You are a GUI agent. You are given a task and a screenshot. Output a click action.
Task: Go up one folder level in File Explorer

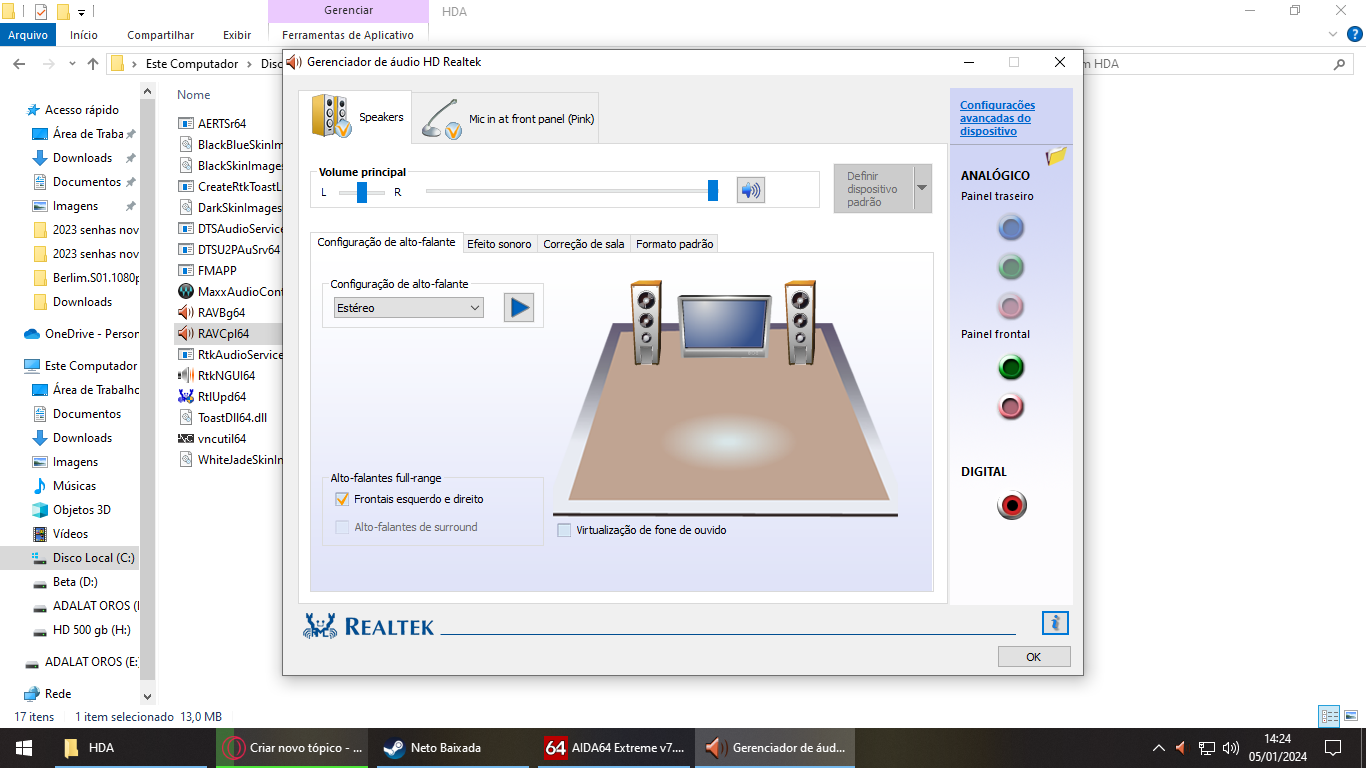click(x=93, y=64)
